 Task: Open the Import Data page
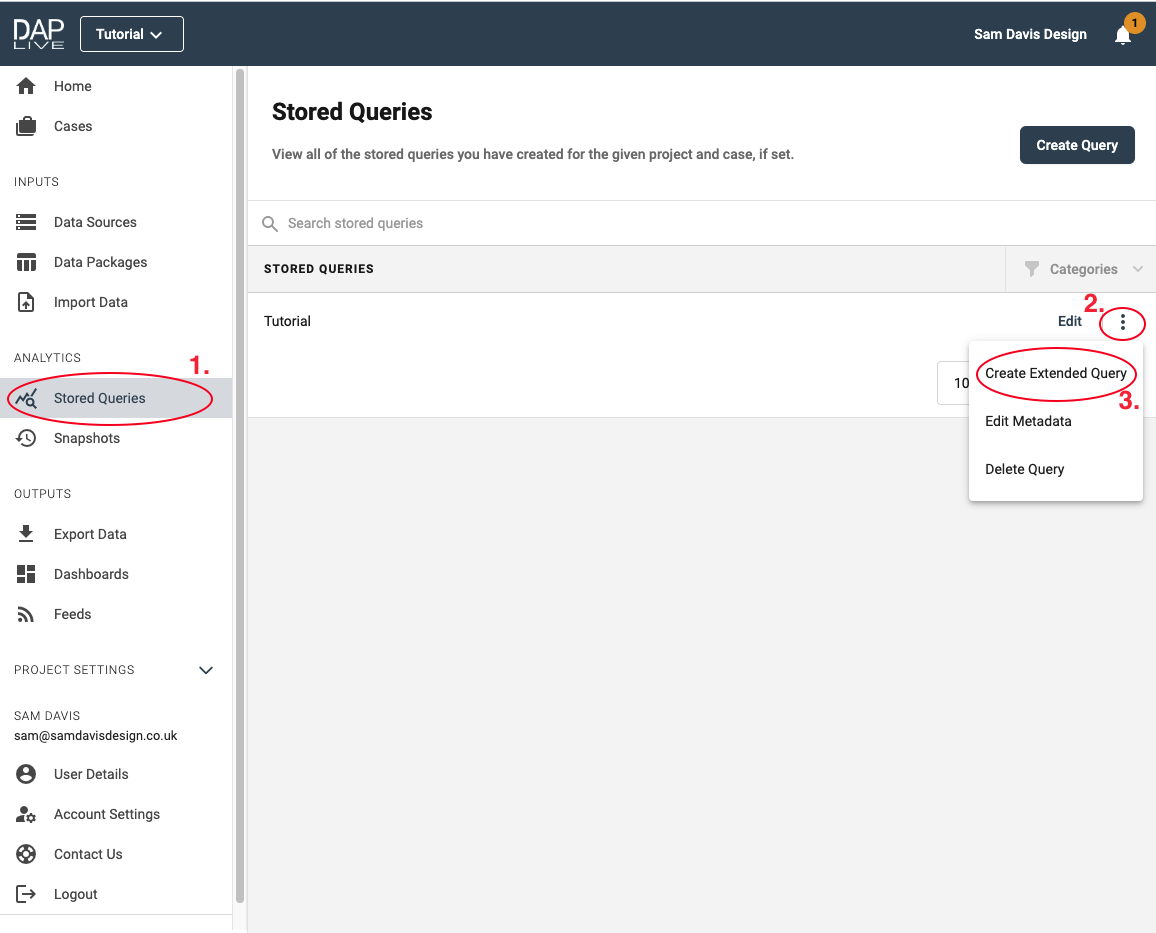coord(91,302)
